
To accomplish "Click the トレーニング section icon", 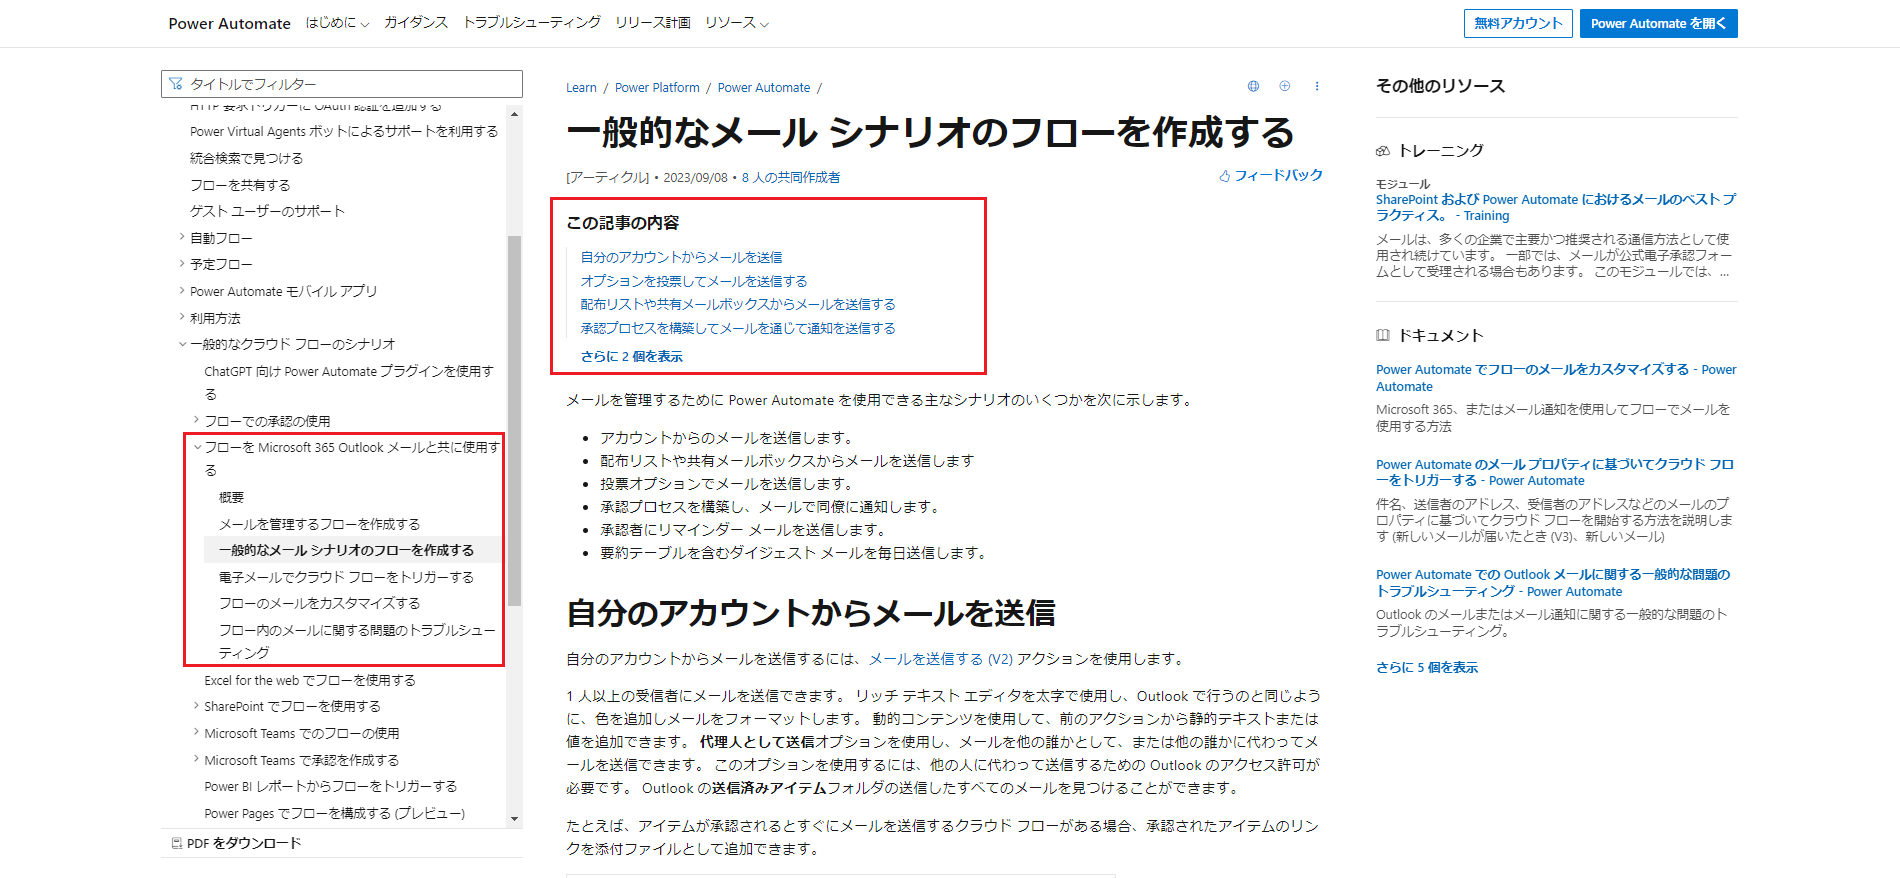I will coord(1383,151).
